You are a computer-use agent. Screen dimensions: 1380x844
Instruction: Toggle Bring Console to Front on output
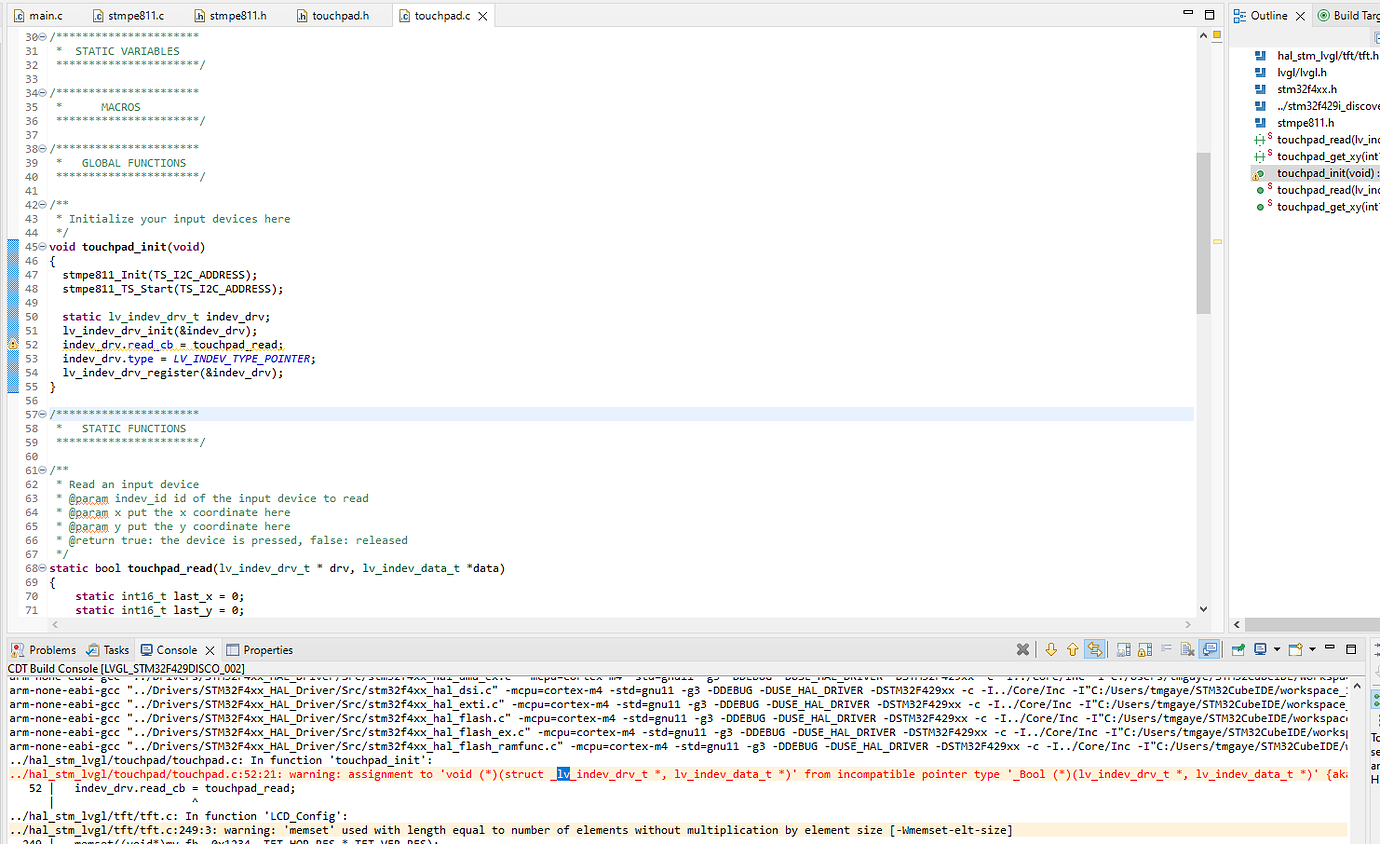tap(1210, 650)
